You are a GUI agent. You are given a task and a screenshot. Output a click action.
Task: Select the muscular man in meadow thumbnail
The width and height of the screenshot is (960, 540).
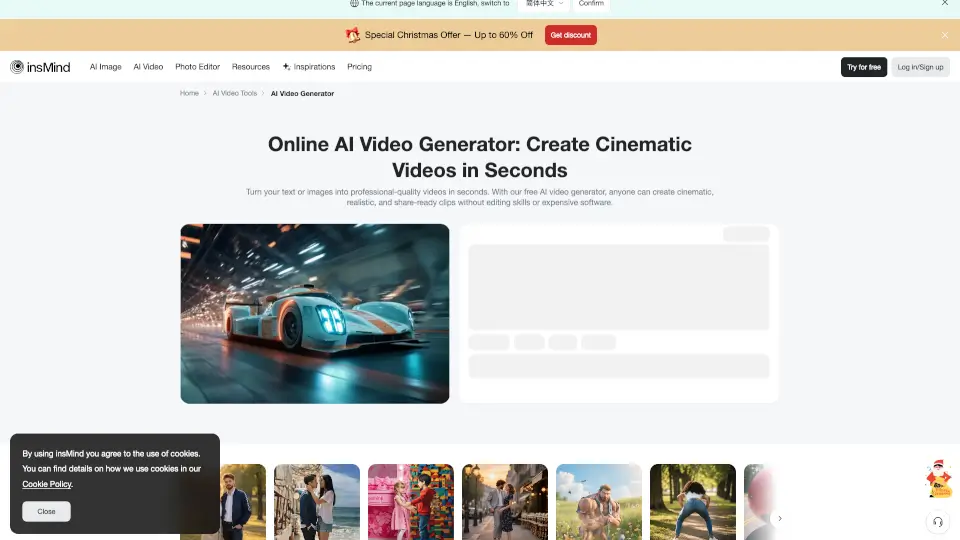pos(599,502)
